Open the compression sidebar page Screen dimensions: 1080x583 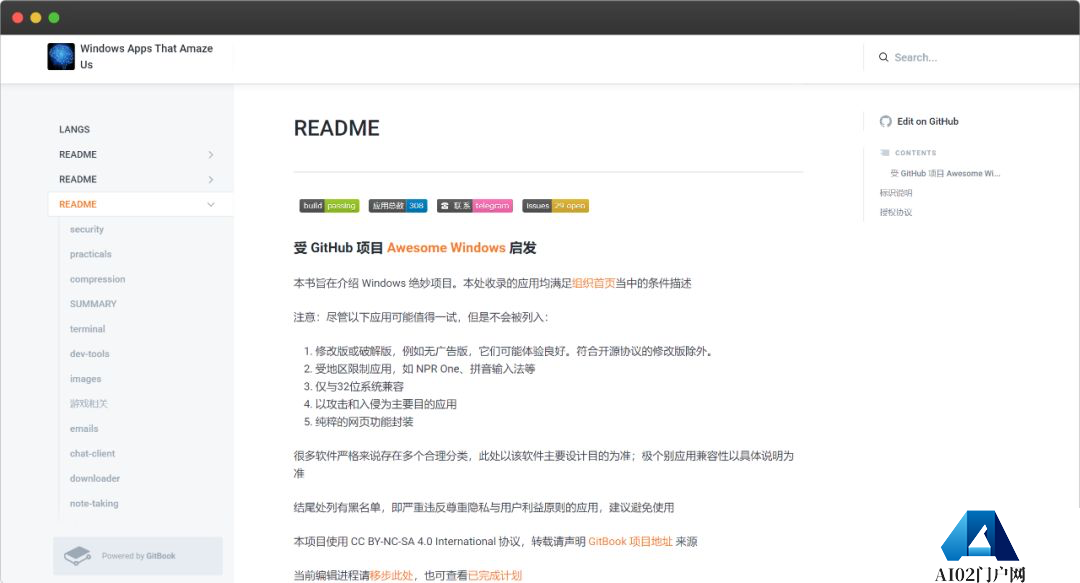tap(97, 279)
